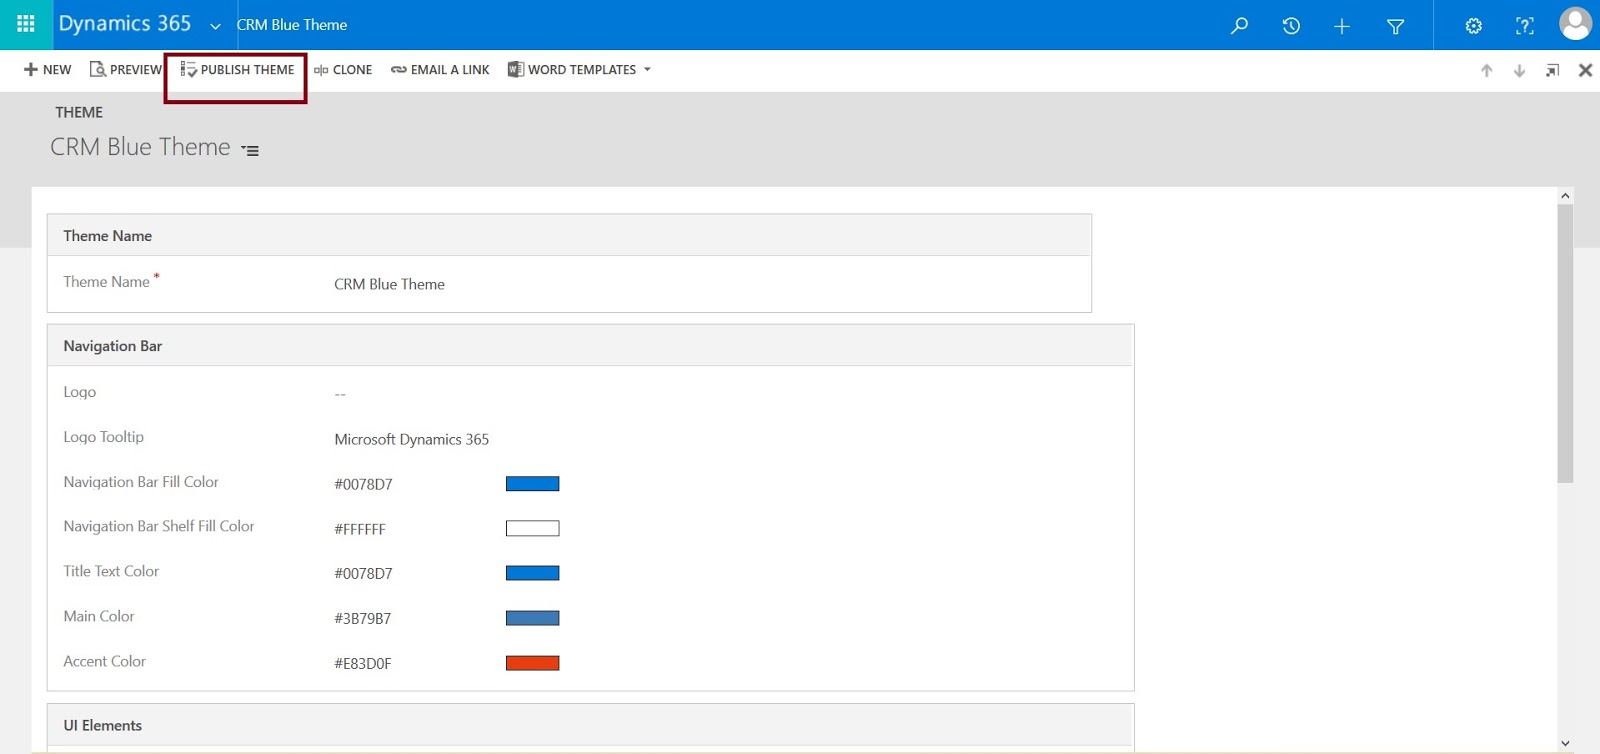Screen dimensions: 1600x754
Task: Click the Navigation Bar Fill Color blue swatch
Action: (532, 484)
